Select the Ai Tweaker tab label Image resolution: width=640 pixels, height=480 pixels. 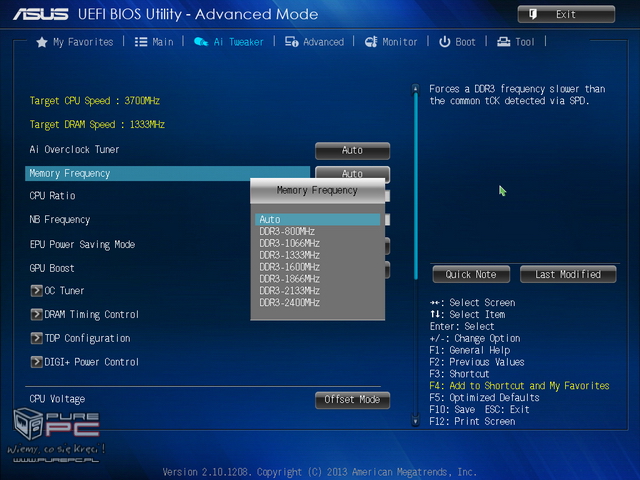pyautogui.click(x=238, y=42)
